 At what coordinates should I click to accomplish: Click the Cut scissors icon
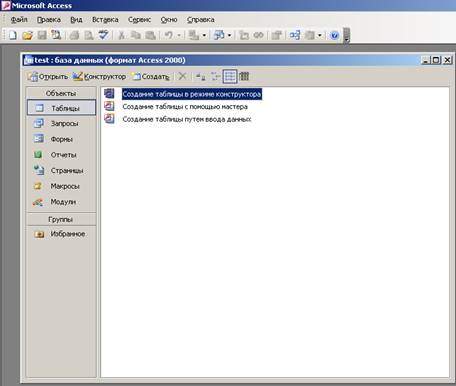(x=121, y=35)
